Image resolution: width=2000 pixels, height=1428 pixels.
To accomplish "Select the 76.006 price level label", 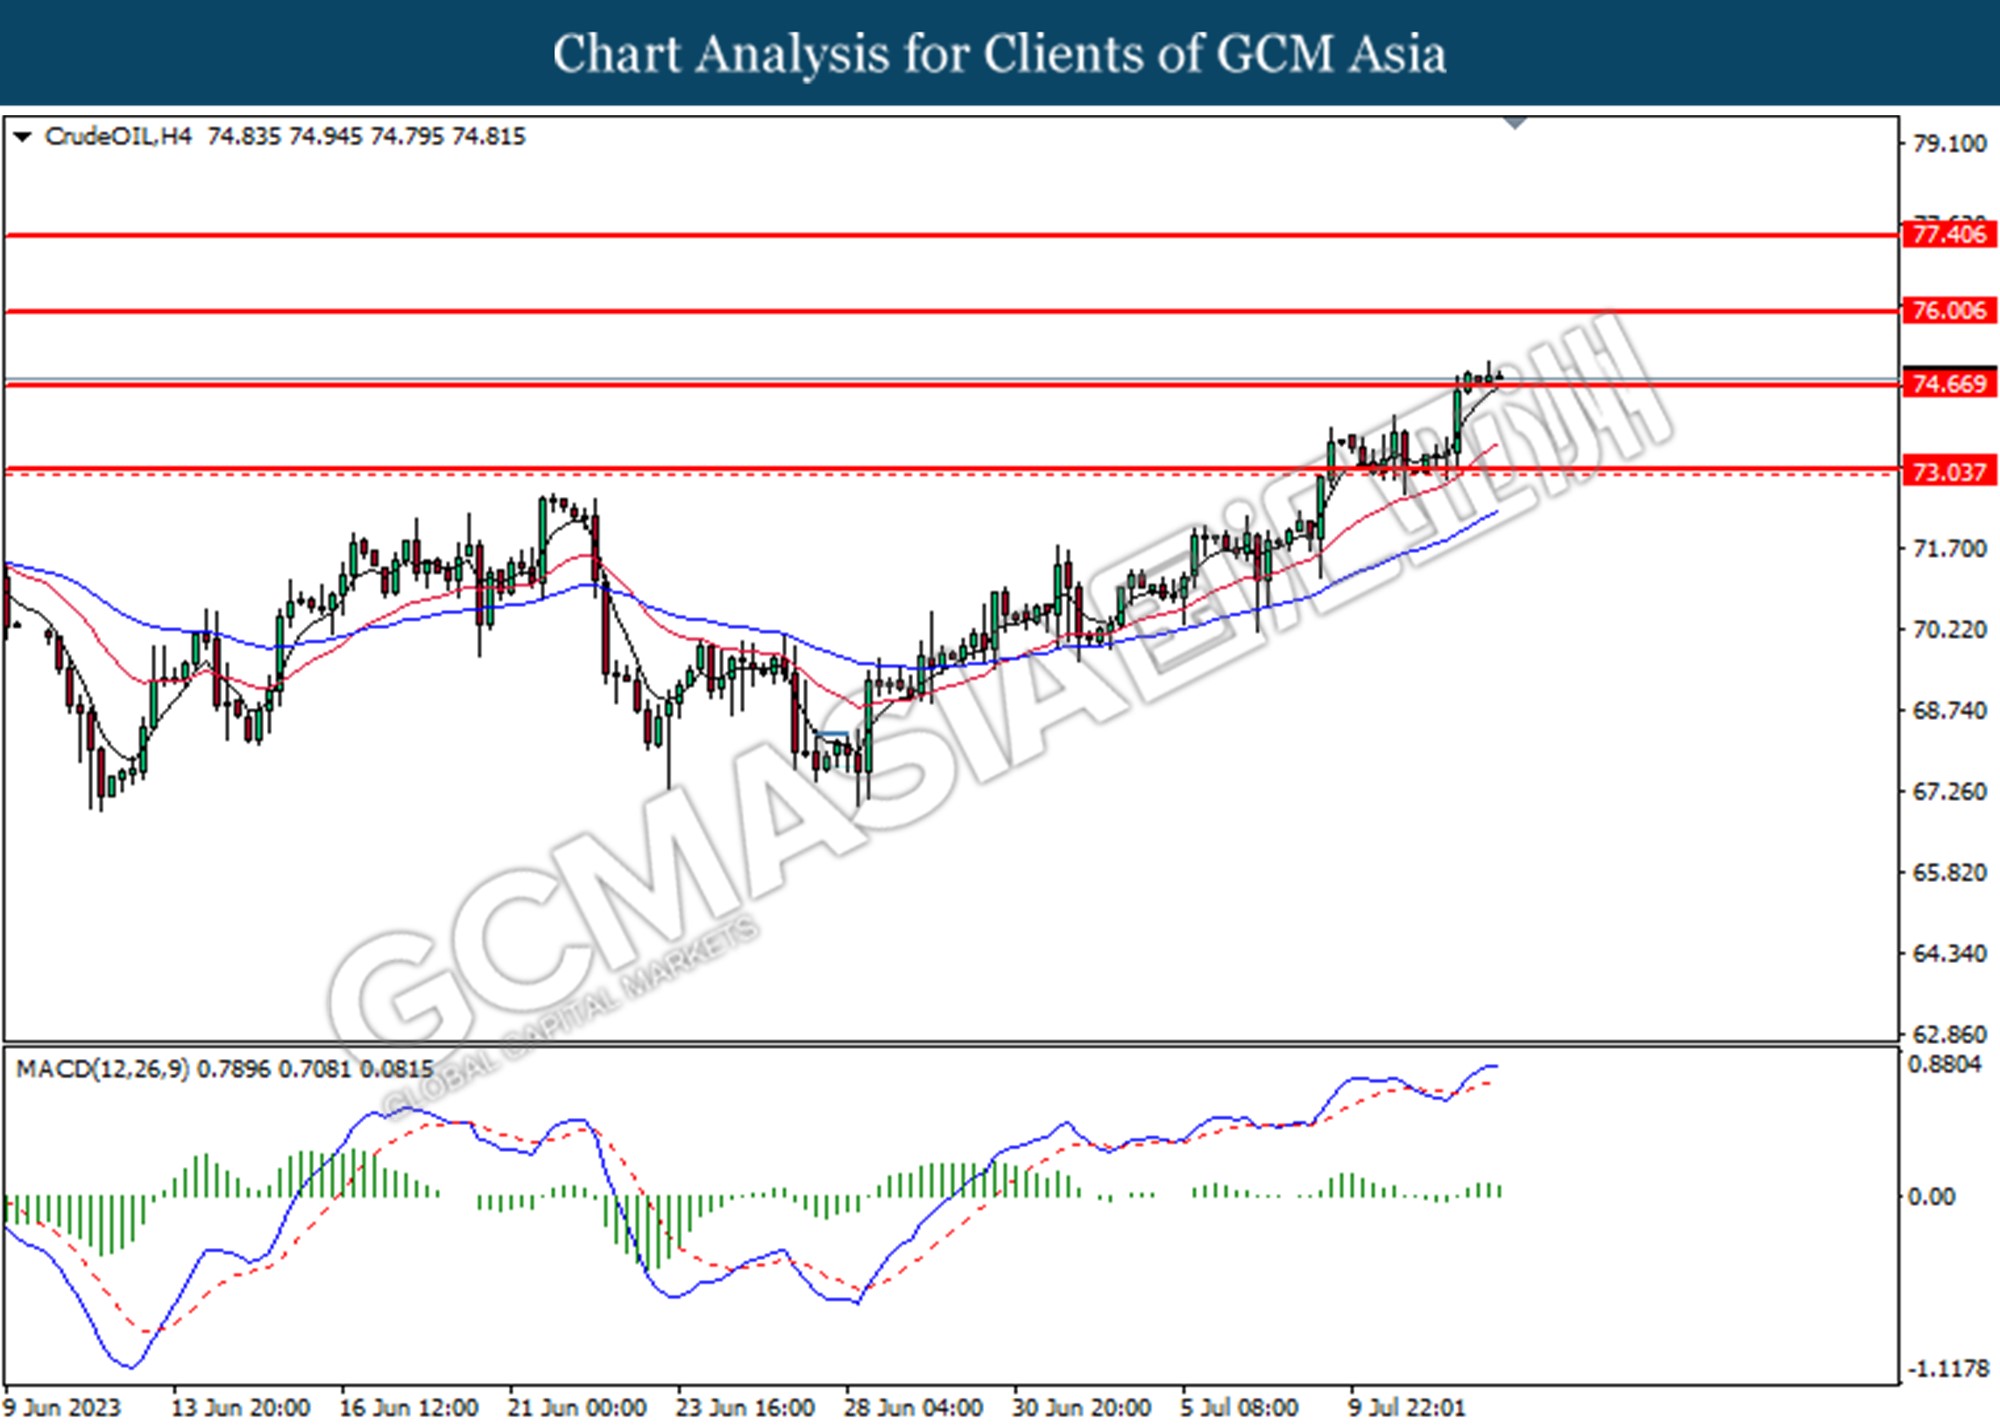I will coord(1948,310).
